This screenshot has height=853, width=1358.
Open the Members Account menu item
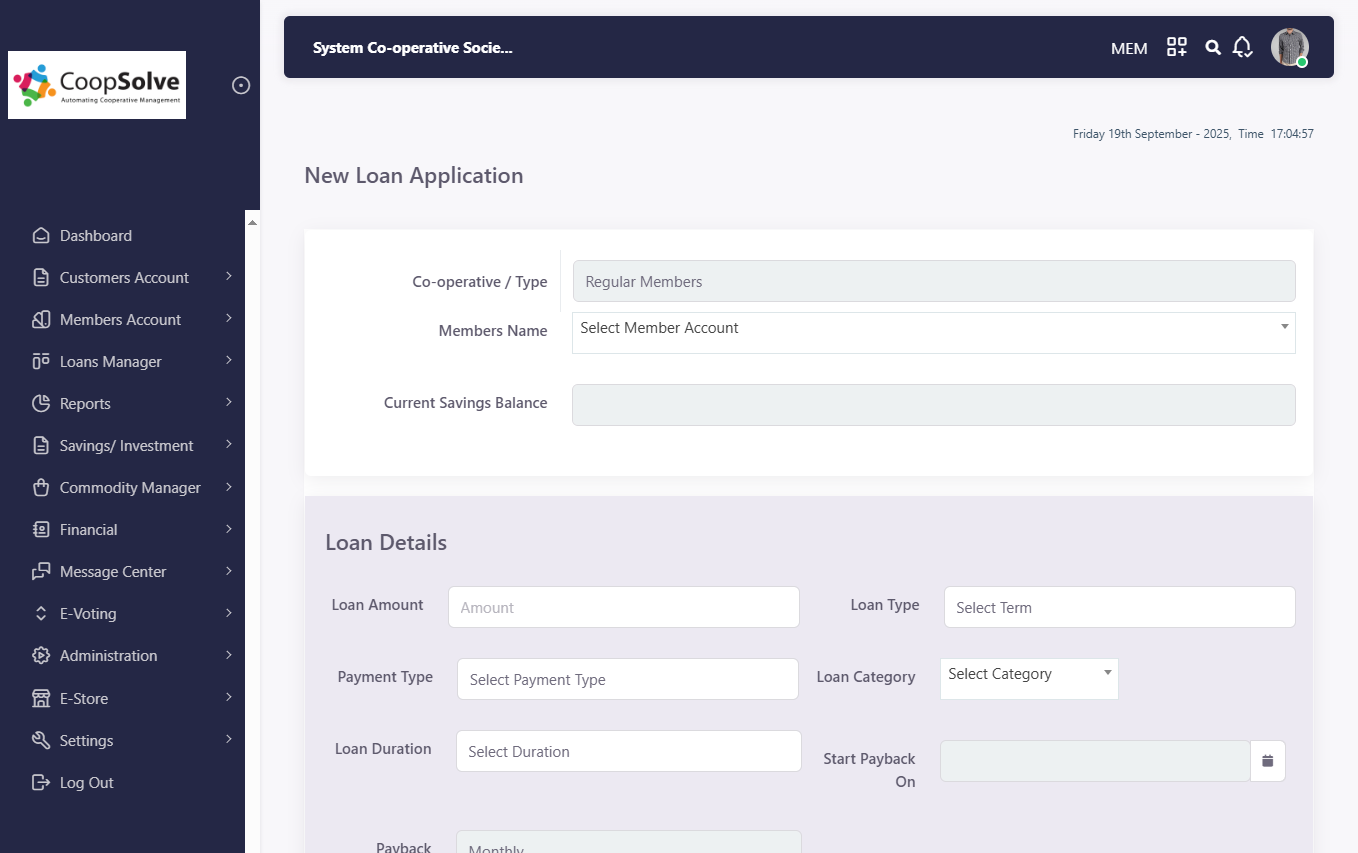(120, 320)
